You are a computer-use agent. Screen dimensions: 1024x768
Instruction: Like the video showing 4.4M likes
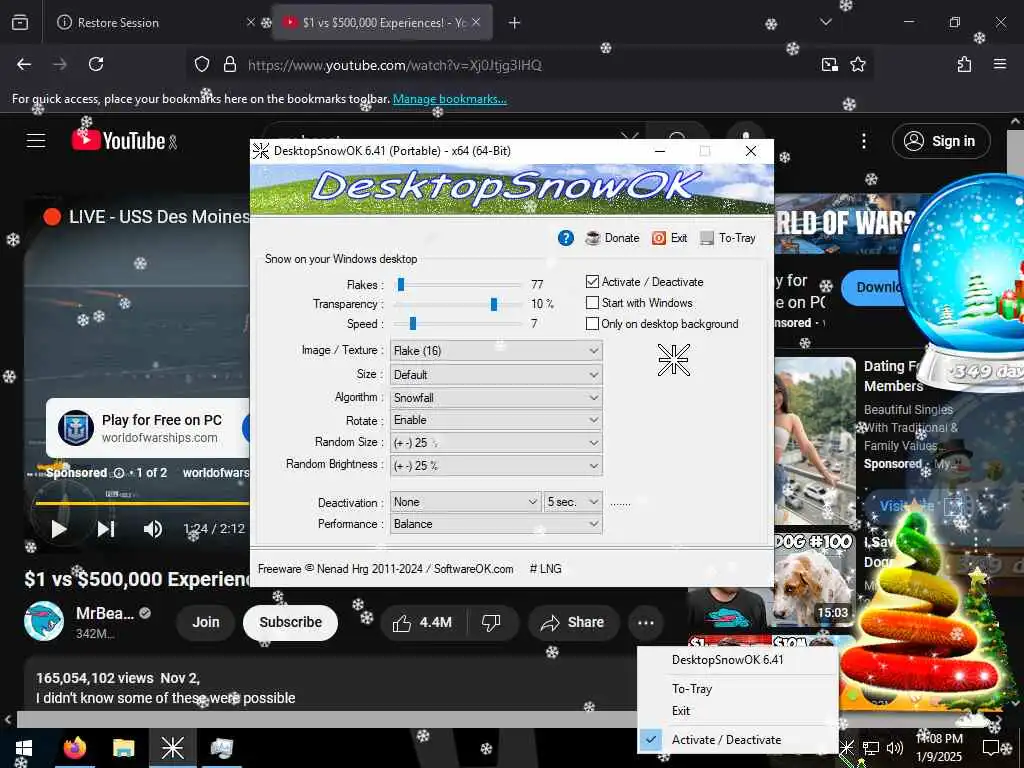click(x=423, y=623)
